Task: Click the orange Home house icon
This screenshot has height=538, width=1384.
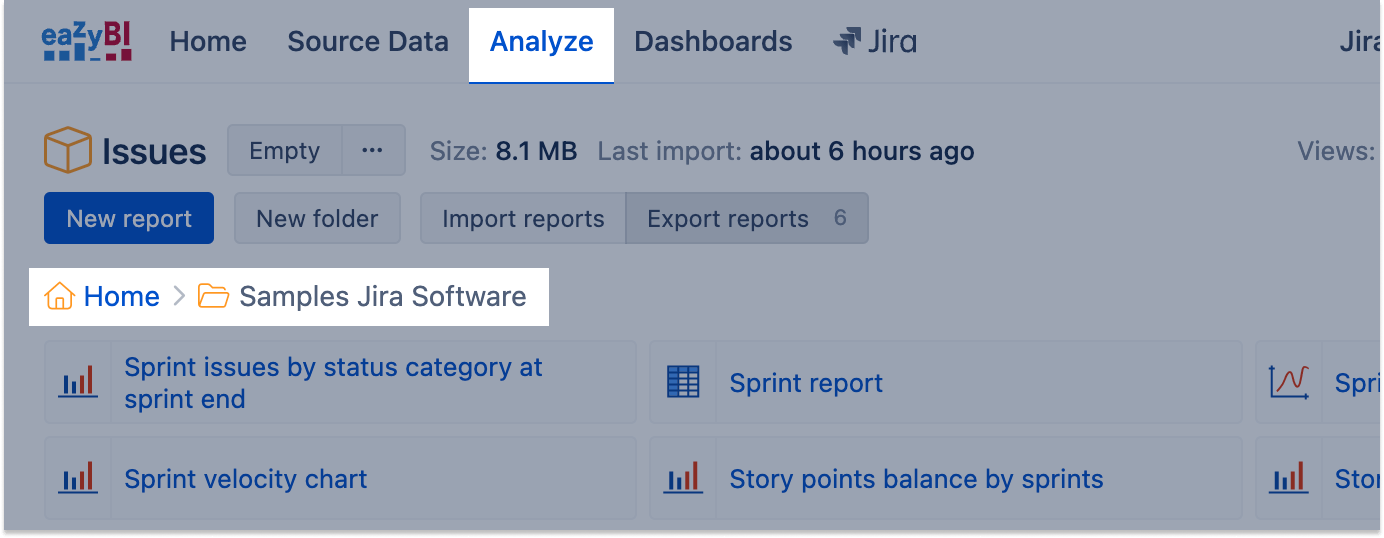Action: point(60,297)
